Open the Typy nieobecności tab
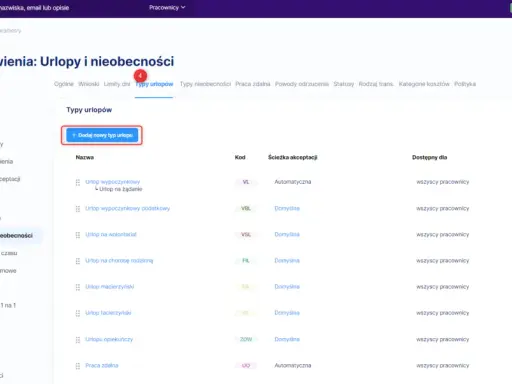The height and width of the screenshot is (384, 512). click(x=205, y=84)
